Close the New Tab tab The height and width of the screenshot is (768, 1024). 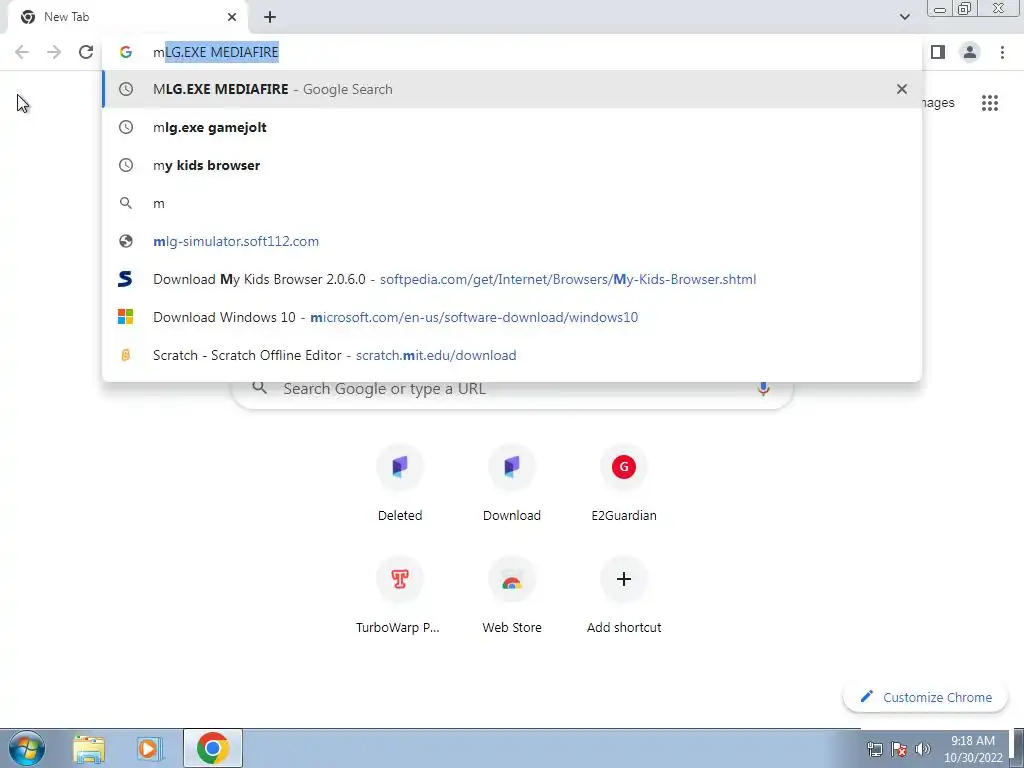point(232,17)
